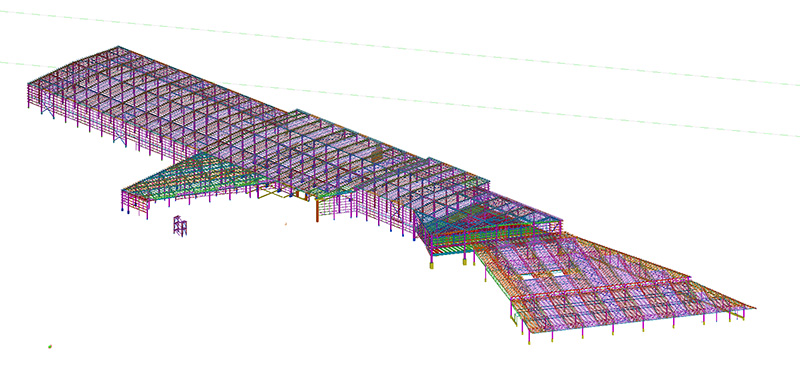
Task: Select the red ridge beam across lower canopy
Action: [x=601, y=288]
